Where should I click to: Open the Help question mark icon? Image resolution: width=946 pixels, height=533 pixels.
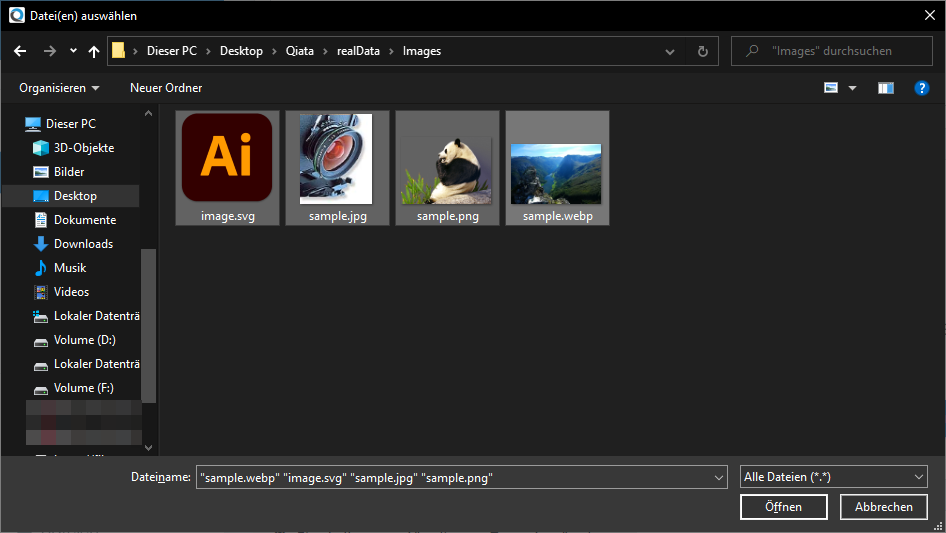(x=922, y=88)
